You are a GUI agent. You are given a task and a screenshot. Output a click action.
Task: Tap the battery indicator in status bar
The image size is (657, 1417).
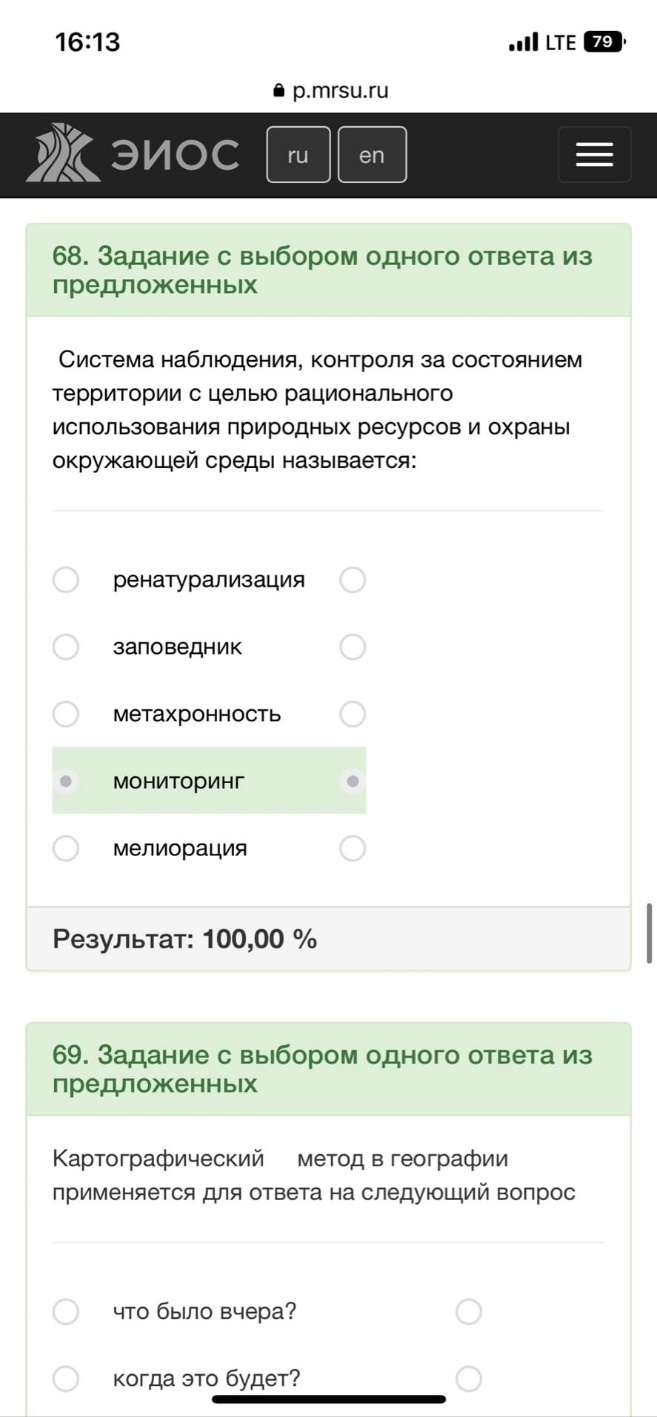(x=604, y=42)
